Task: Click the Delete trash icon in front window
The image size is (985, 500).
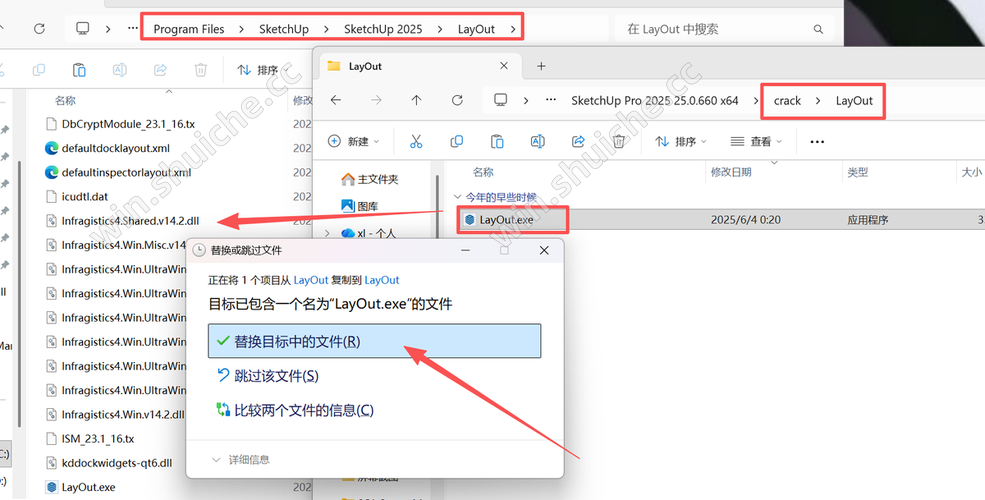Action: coord(619,142)
